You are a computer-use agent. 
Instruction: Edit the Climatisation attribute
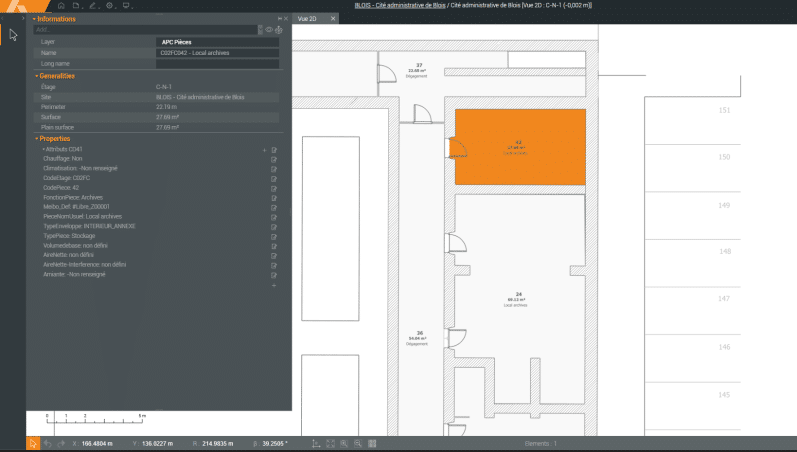274,169
